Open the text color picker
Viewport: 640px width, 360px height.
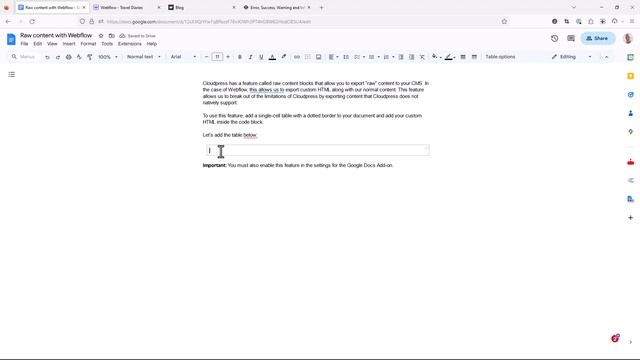(x=272, y=57)
